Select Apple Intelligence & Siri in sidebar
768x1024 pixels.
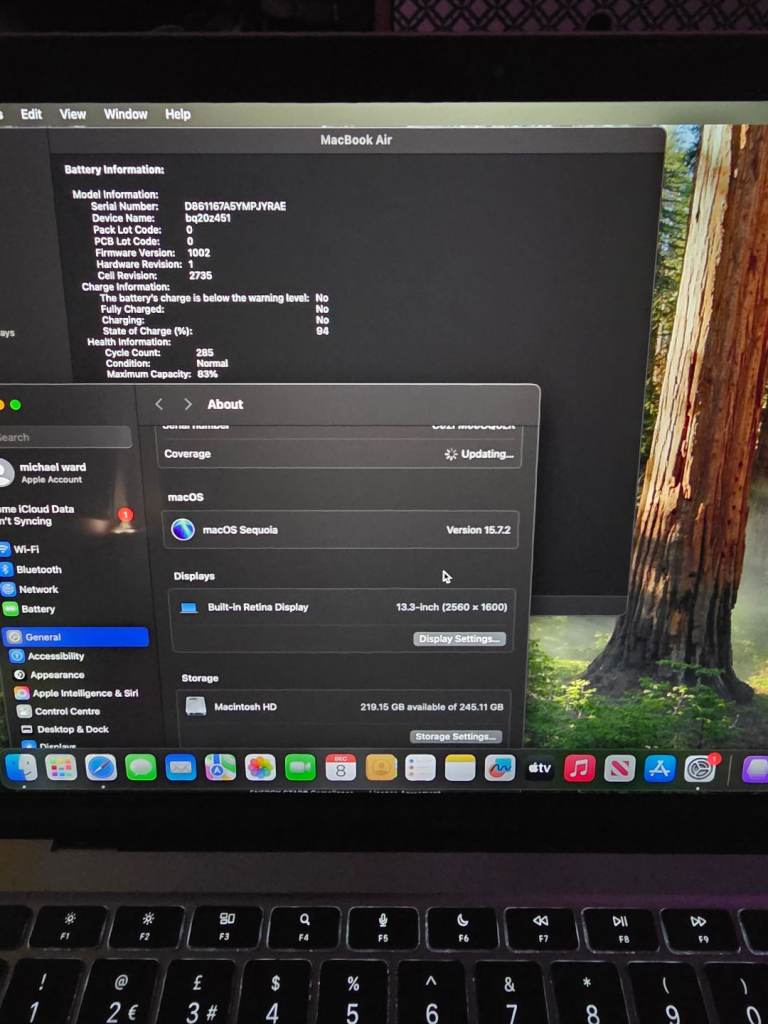point(77,693)
